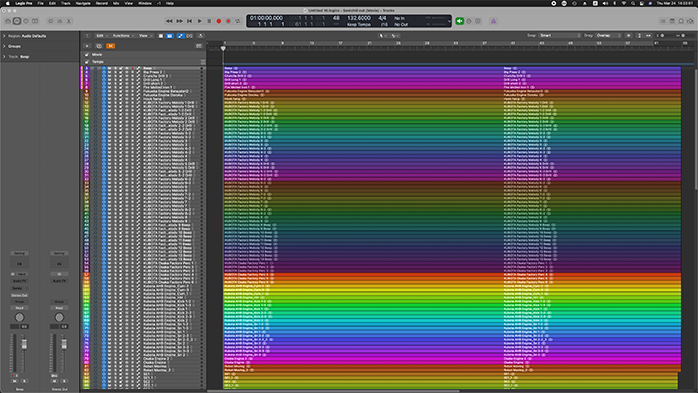Open the Library panel icon
The height and width of the screenshot is (393, 698).
8,21
